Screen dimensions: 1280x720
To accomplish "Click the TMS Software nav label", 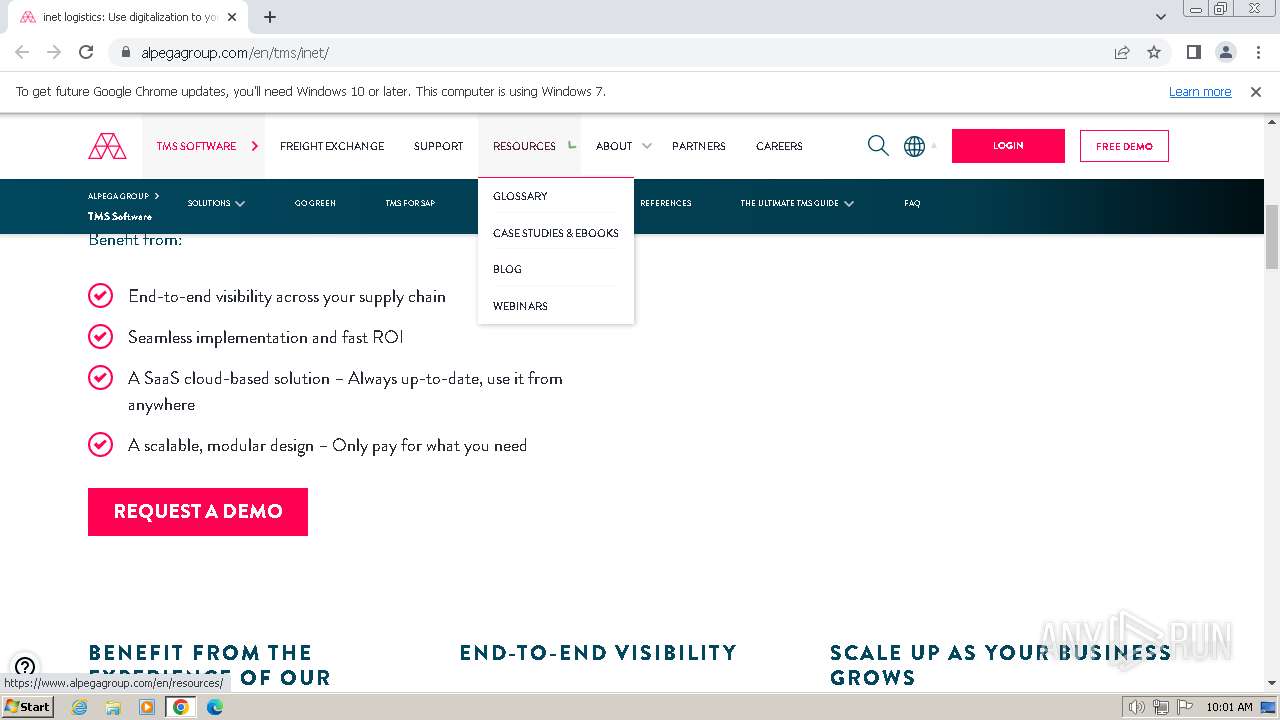I will (x=196, y=146).
